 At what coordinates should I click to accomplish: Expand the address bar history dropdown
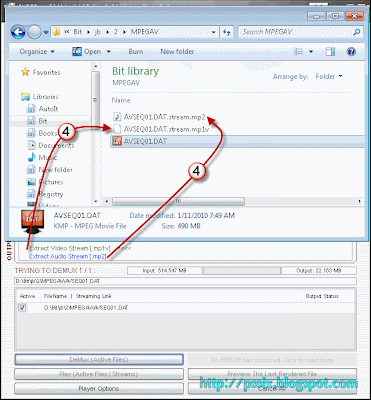point(214,32)
